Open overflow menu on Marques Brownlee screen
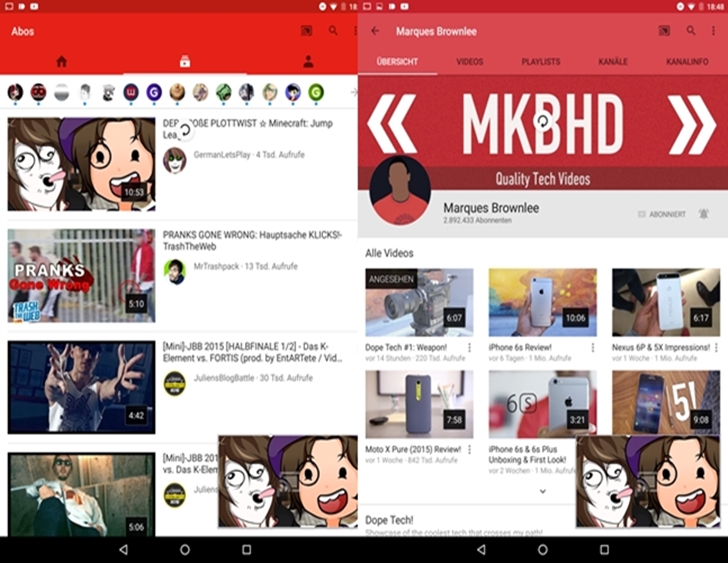This screenshot has height=563, width=728. pyautogui.click(x=713, y=31)
